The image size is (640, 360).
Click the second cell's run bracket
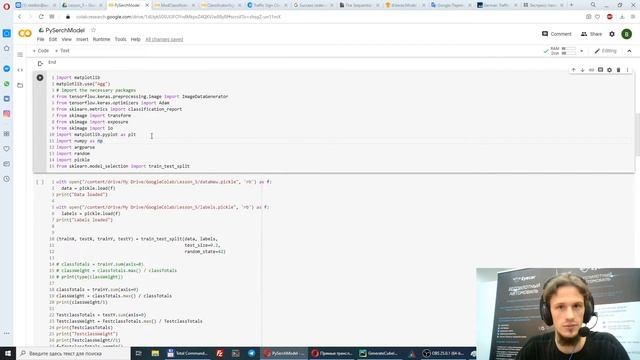[40, 182]
